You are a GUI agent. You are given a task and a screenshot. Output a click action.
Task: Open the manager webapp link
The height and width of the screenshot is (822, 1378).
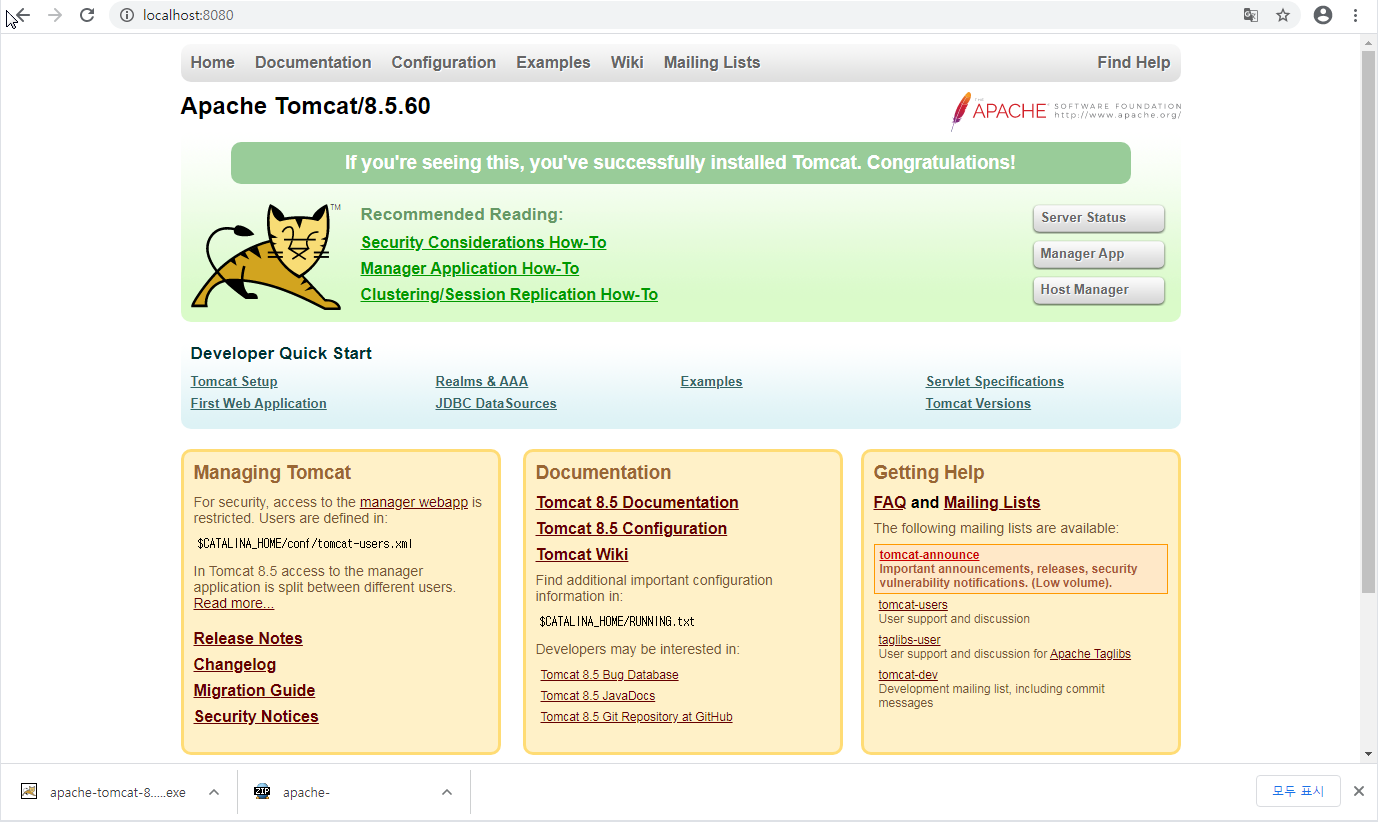[x=414, y=502]
